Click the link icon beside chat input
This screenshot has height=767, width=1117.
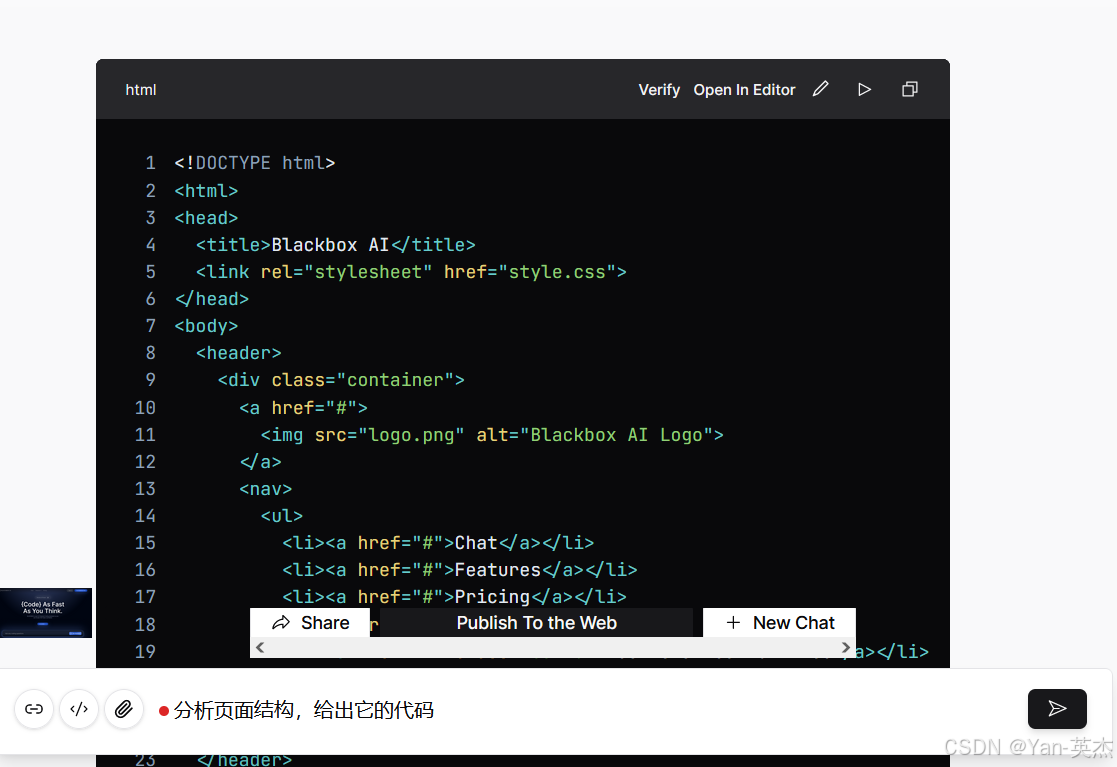33,709
